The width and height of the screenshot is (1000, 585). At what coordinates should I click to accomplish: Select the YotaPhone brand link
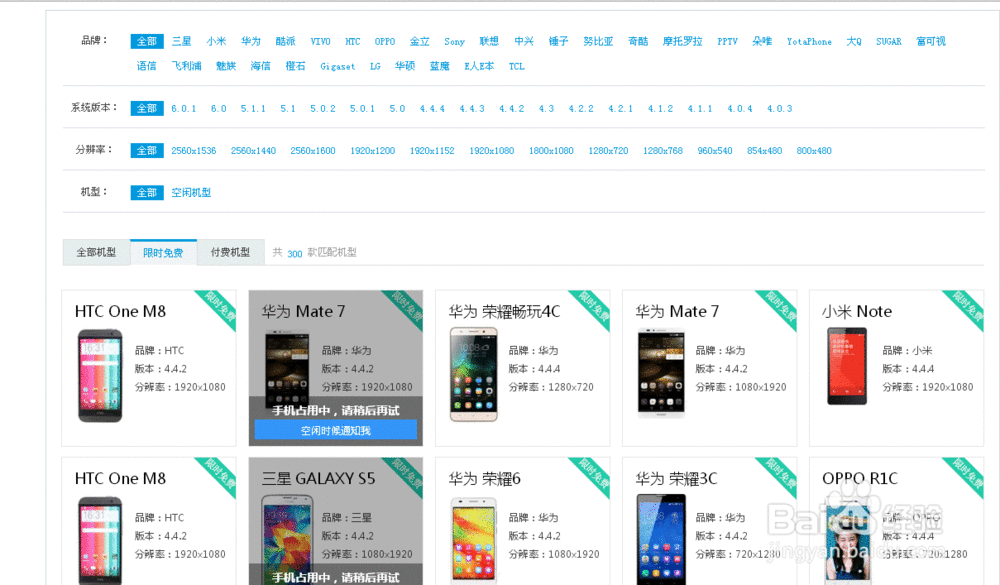[809, 41]
